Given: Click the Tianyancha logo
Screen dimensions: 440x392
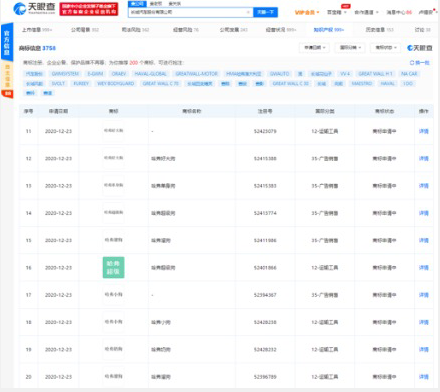Looking at the screenshot, I should tap(34, 9).
